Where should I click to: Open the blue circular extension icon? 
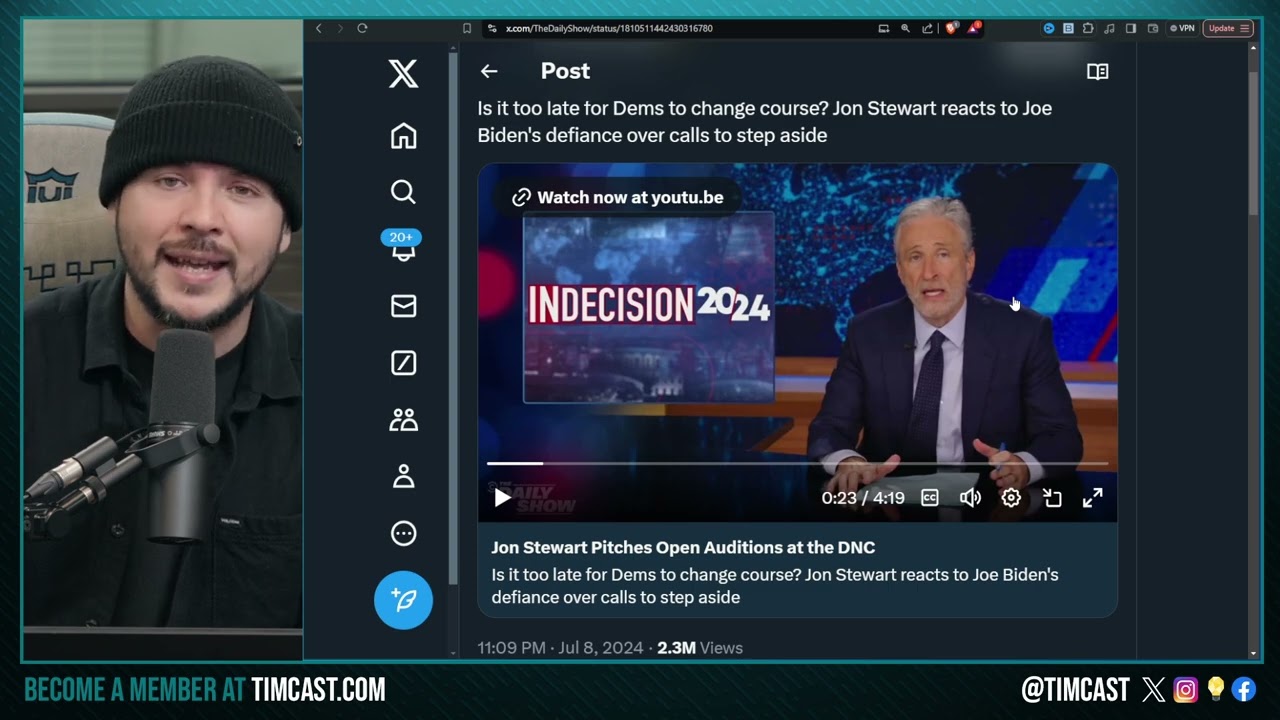click(1049, 28)
